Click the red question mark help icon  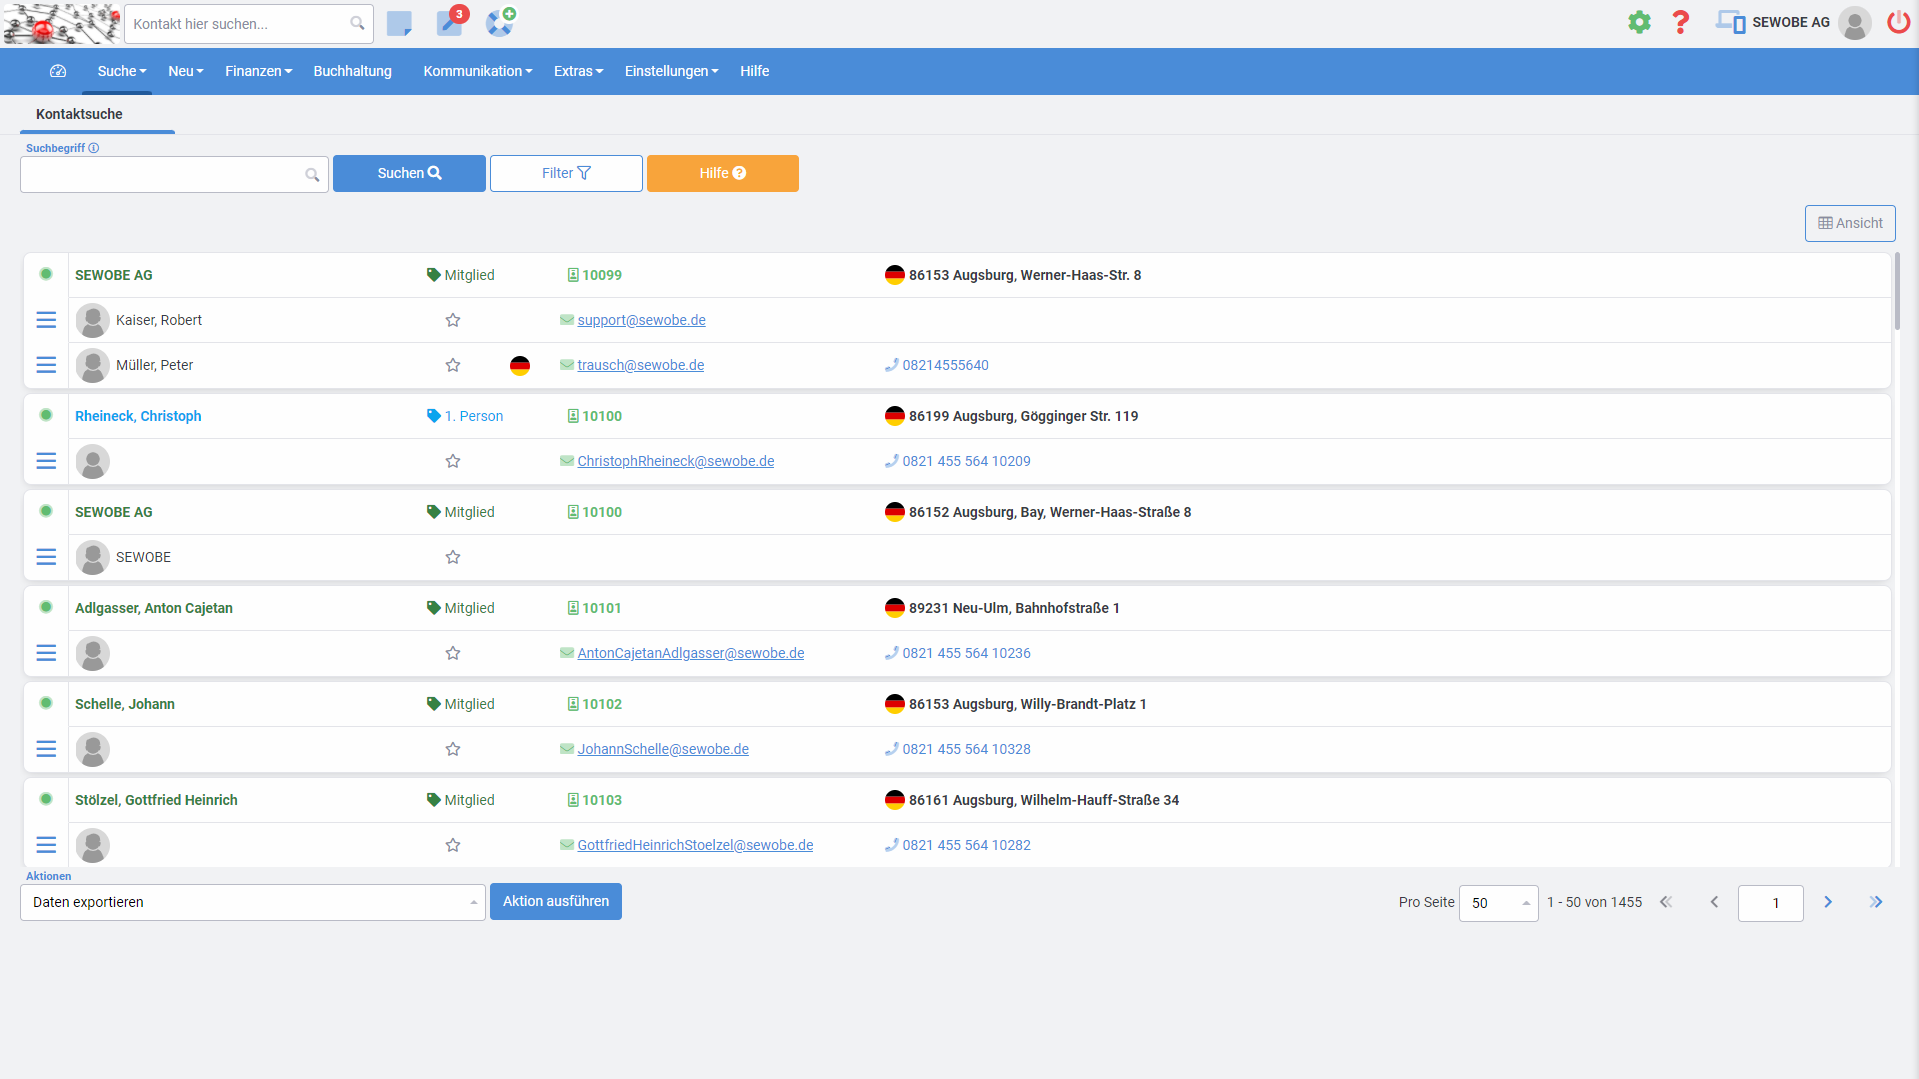point(1681,22)
